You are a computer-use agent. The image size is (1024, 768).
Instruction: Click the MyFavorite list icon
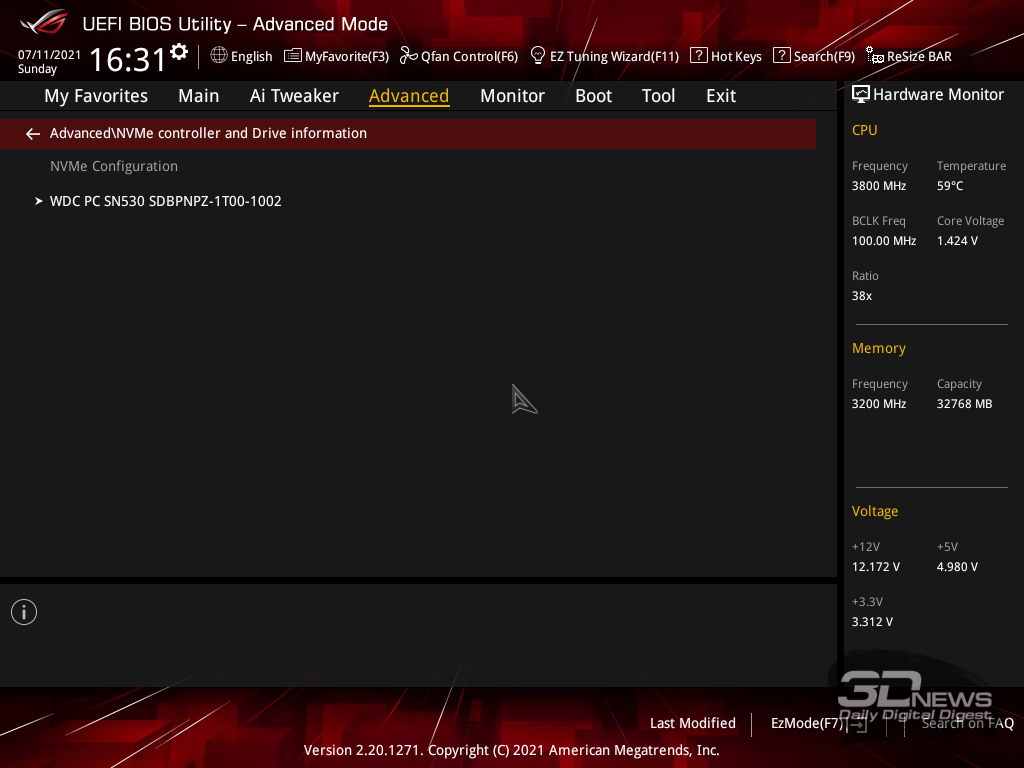[293, 56]
